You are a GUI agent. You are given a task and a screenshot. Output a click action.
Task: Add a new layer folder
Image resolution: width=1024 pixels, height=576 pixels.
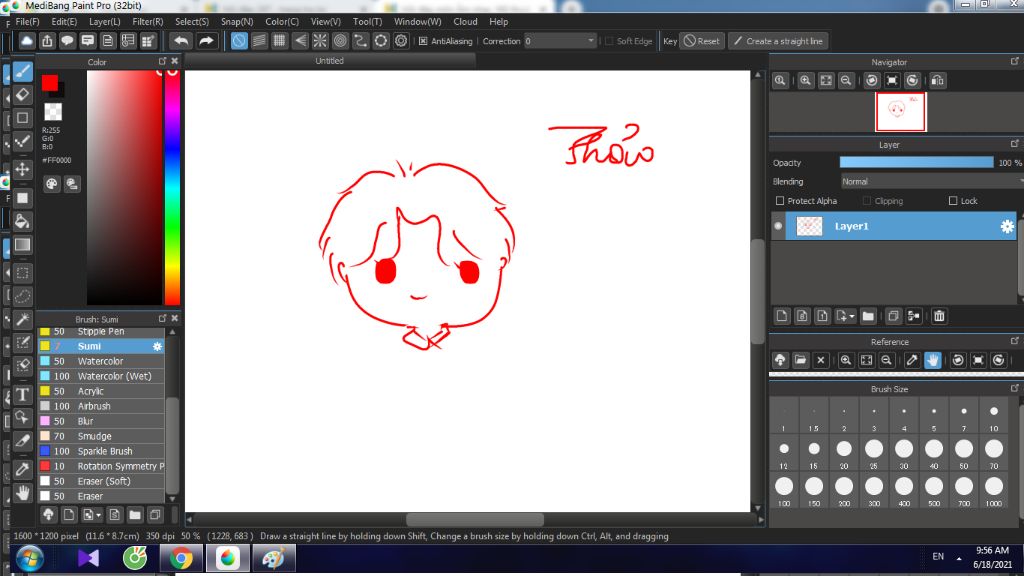coord(868,316)
